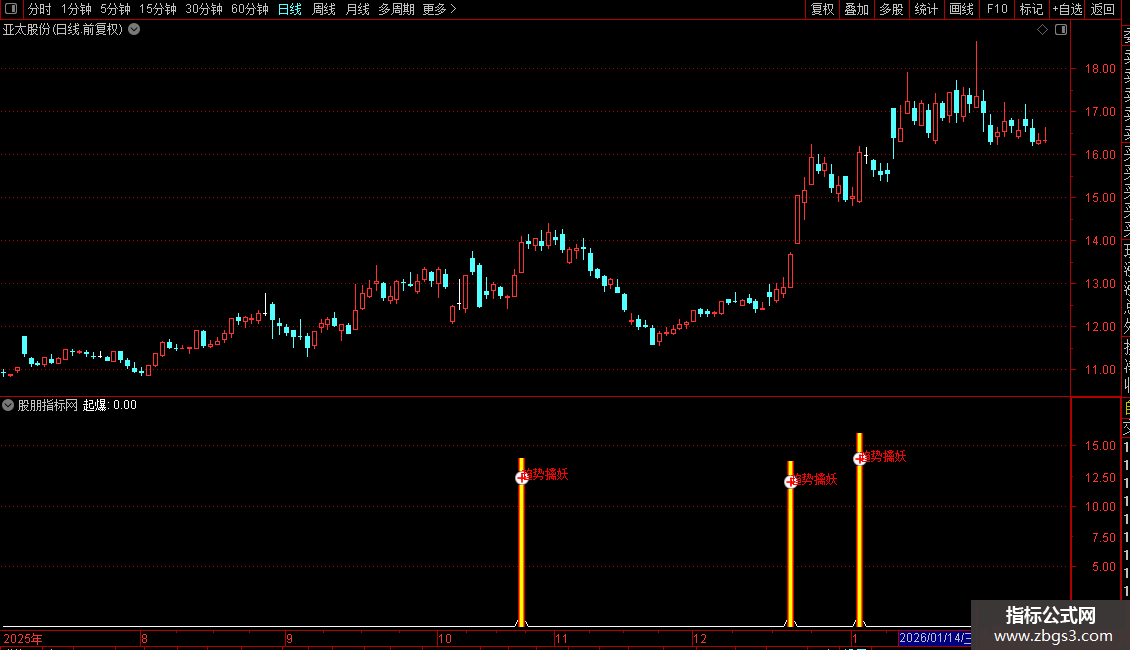
Task: Click the mid-December 趋势擒妖 signal marker
Action: pos(791,481)
